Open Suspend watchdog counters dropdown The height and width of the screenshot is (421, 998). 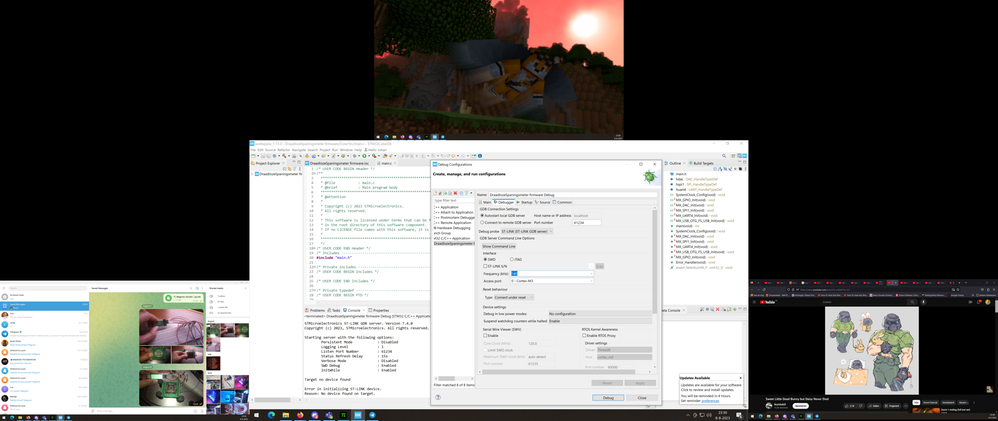point(600,321)
